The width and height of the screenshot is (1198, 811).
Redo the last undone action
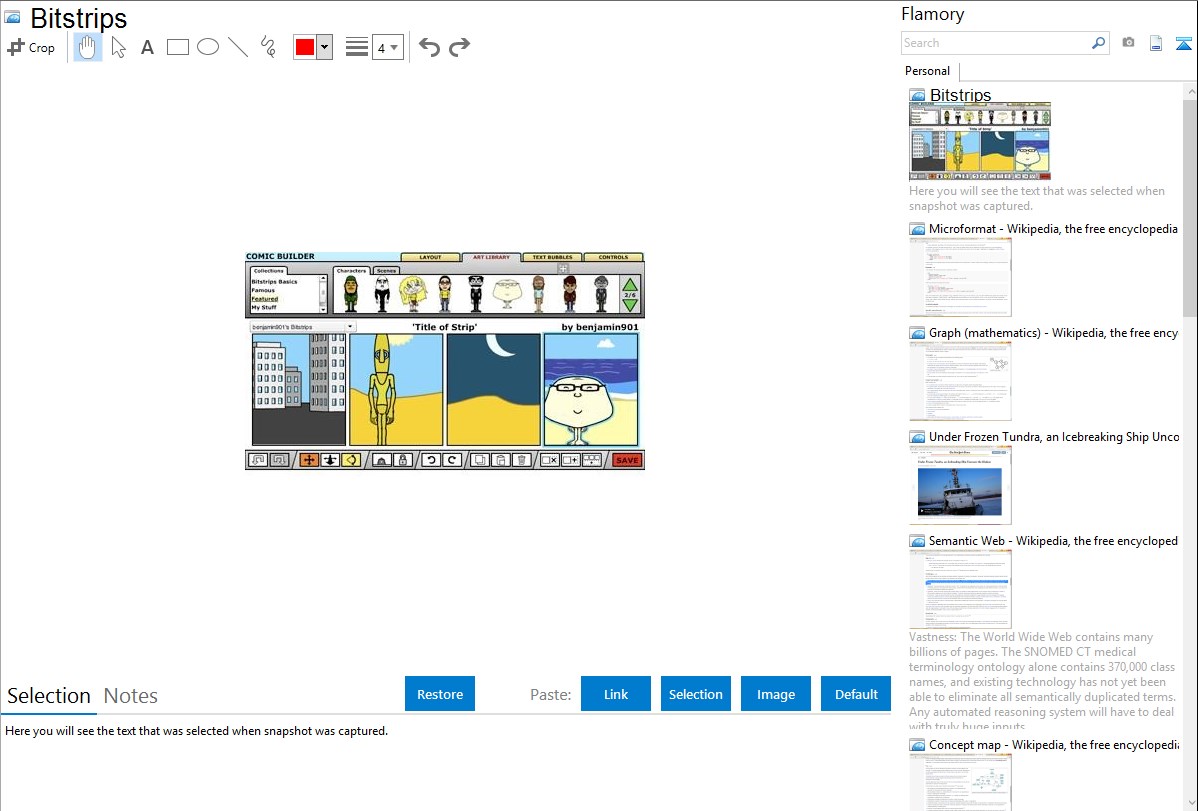click(x=459, y=47)
